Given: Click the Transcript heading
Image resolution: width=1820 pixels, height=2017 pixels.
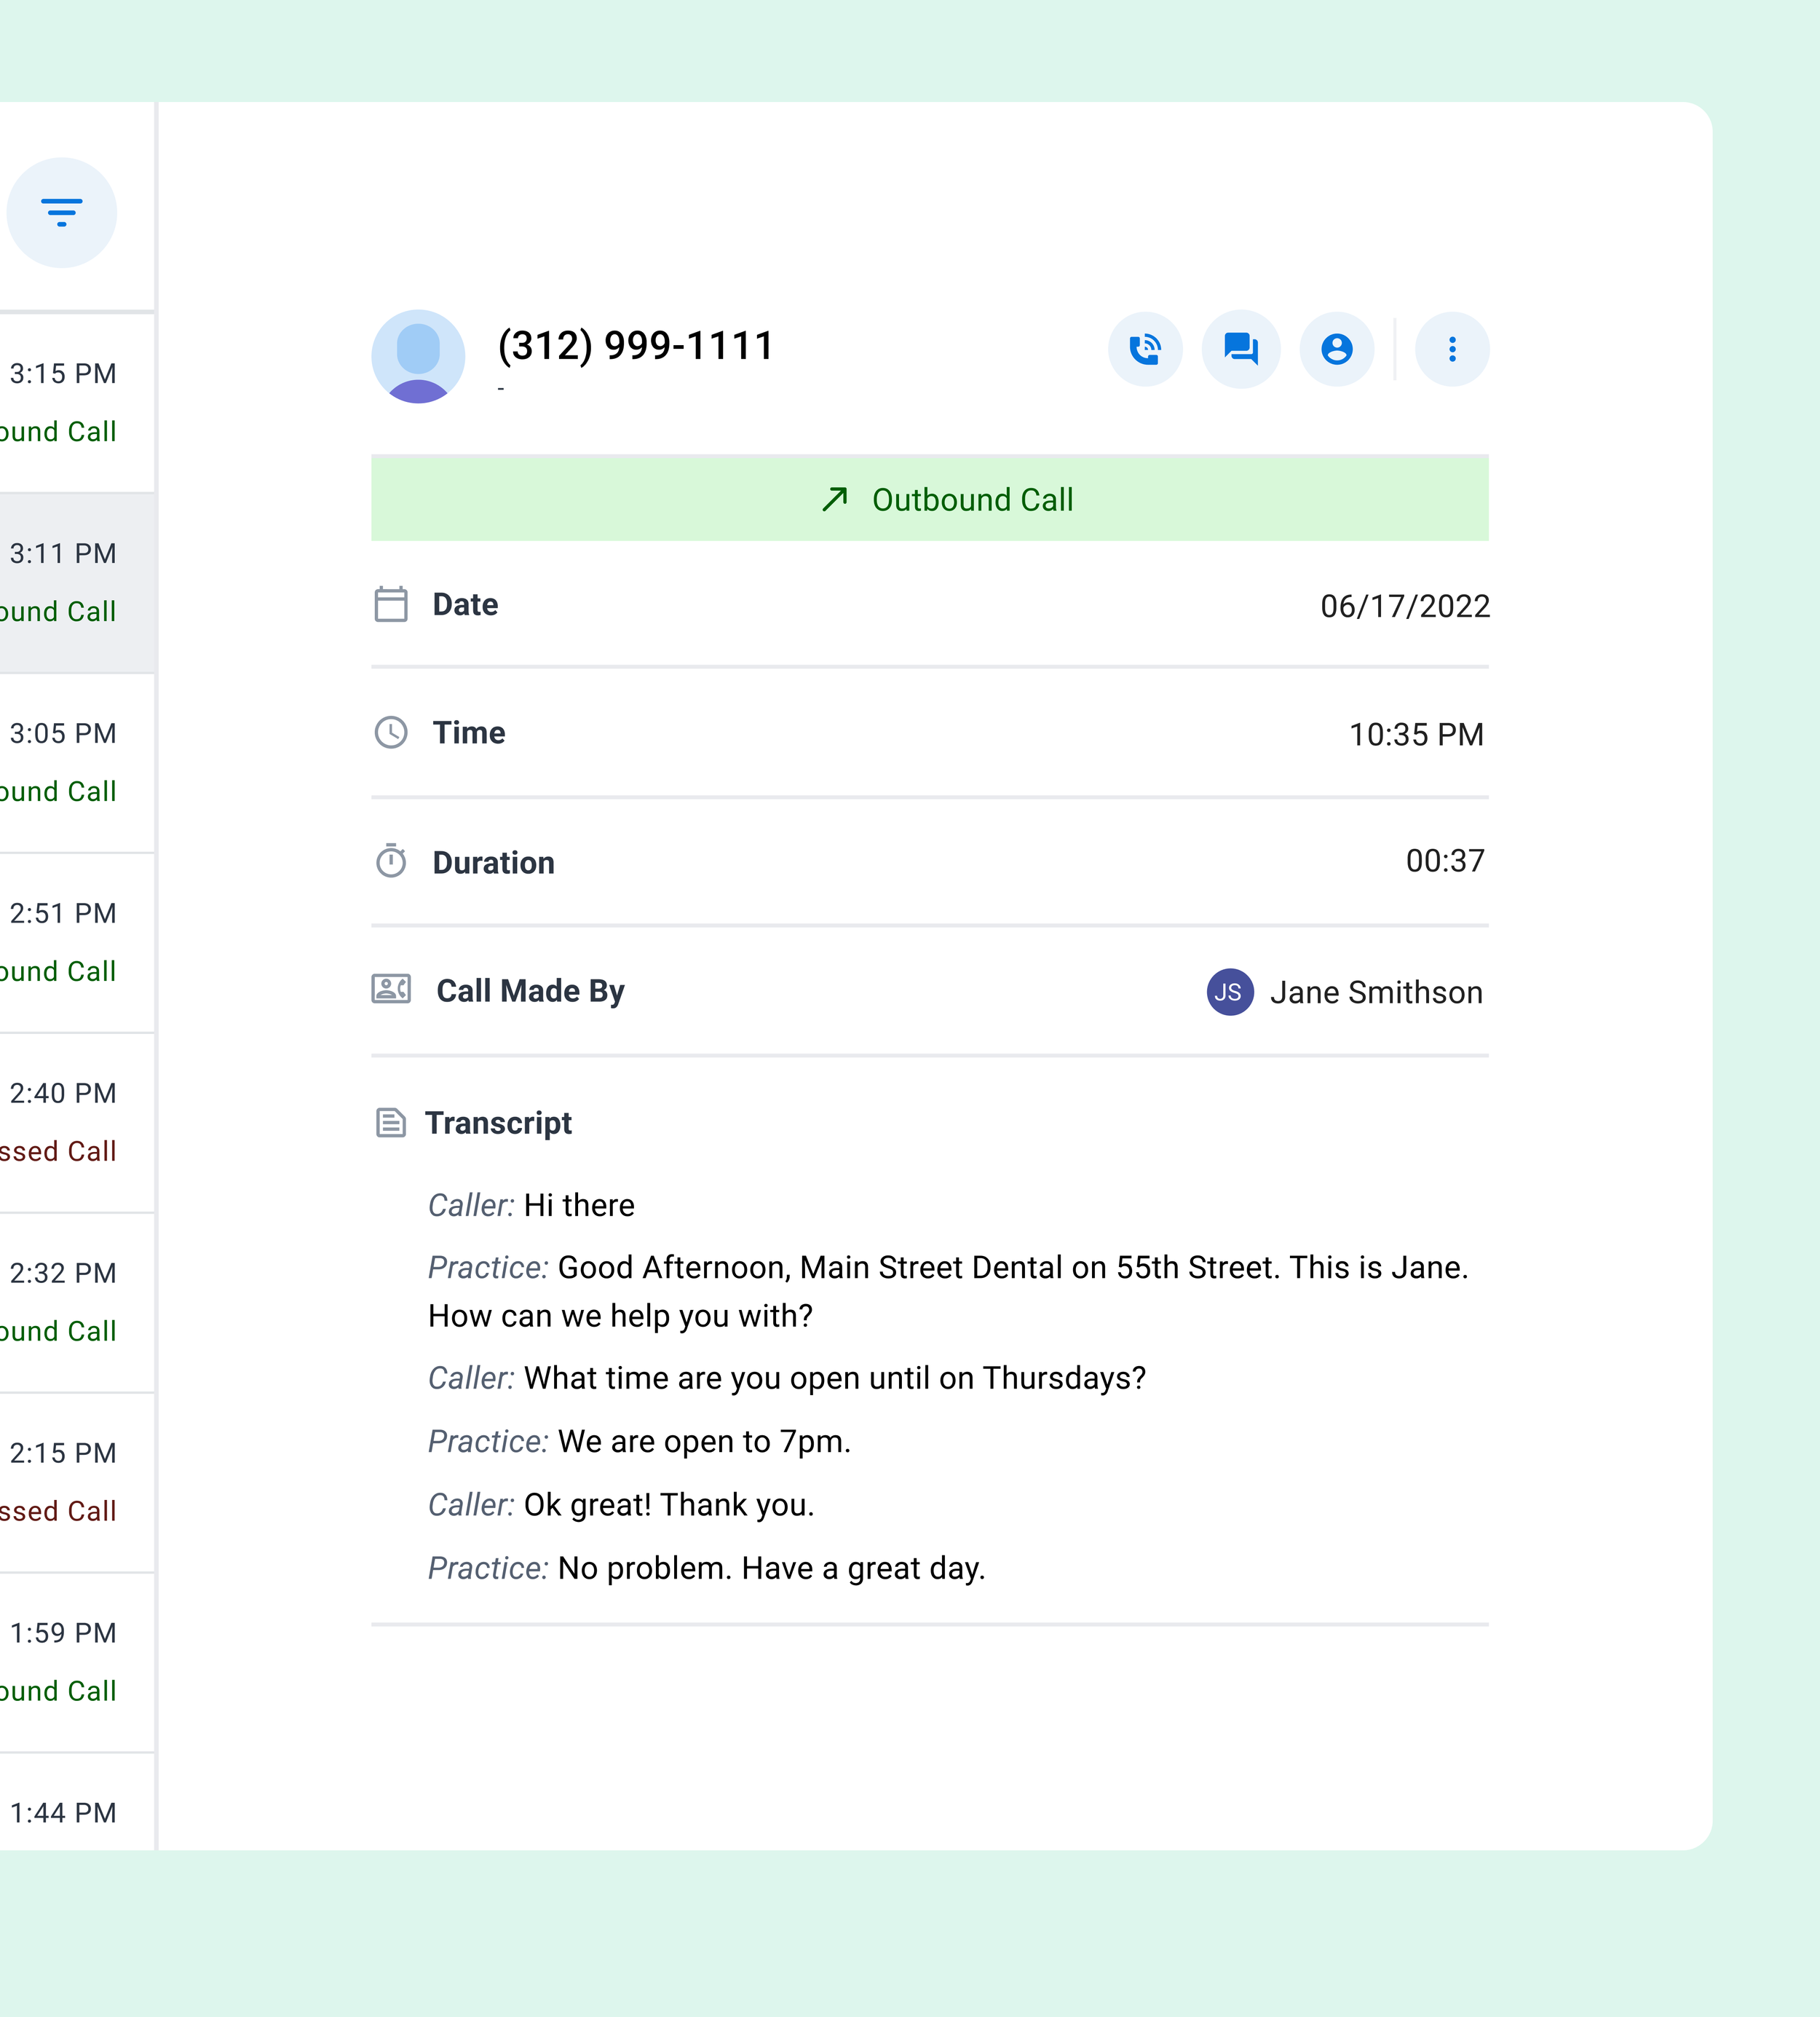Looking at the screenshot, I should [498, 1123].
